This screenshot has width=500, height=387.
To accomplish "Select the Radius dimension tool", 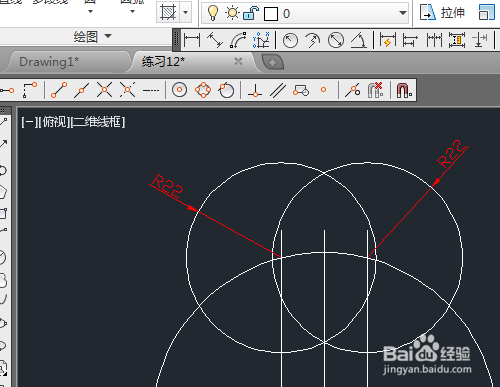I will click(x=290, y=41).
